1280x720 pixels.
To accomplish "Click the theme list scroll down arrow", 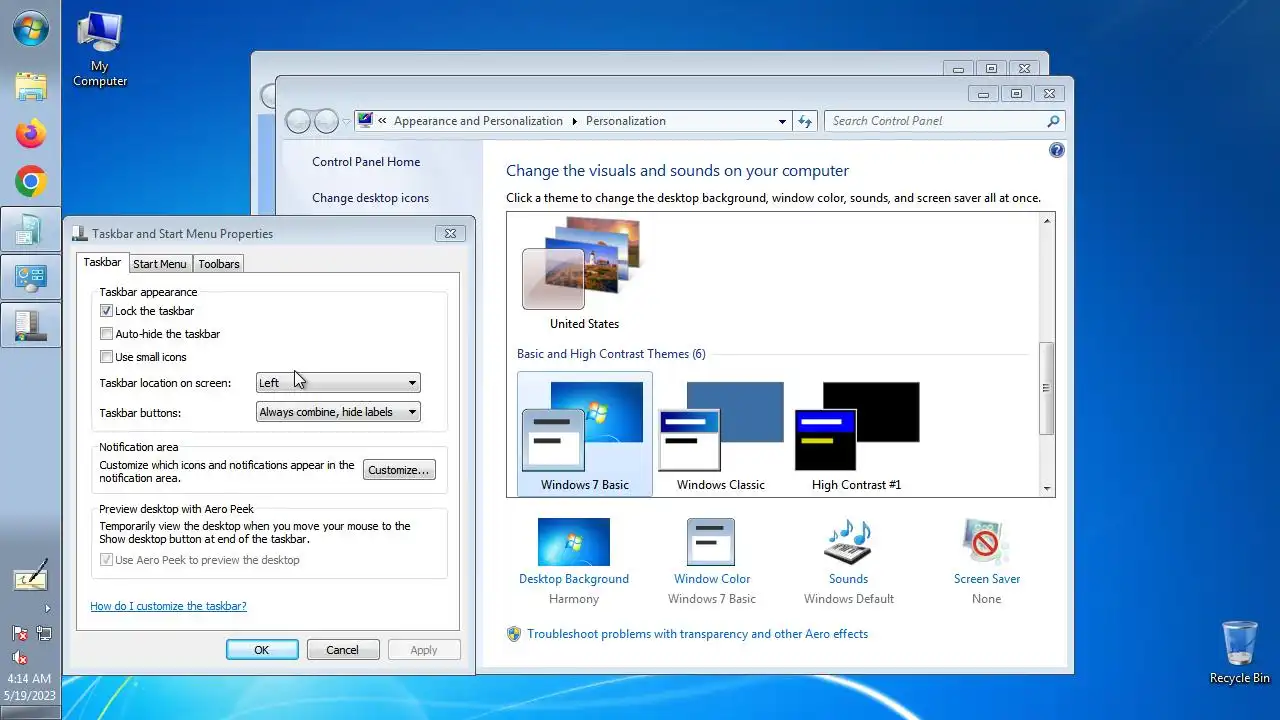I will (1047, 488).
